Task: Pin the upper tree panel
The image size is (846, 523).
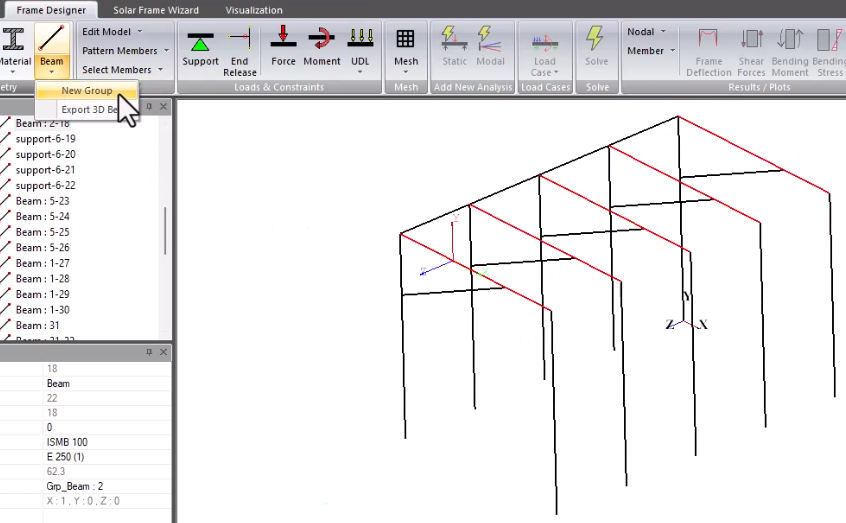Action: [149, 106]
